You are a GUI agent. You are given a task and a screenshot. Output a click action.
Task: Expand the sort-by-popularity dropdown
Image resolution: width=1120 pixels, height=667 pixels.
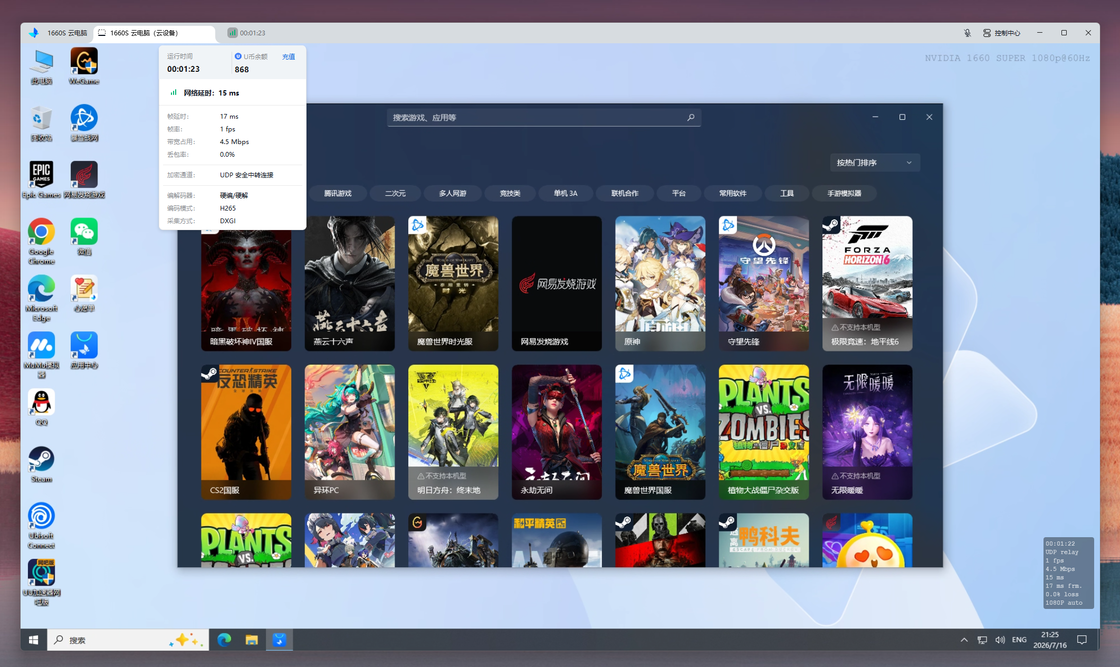tap(875, 163)
